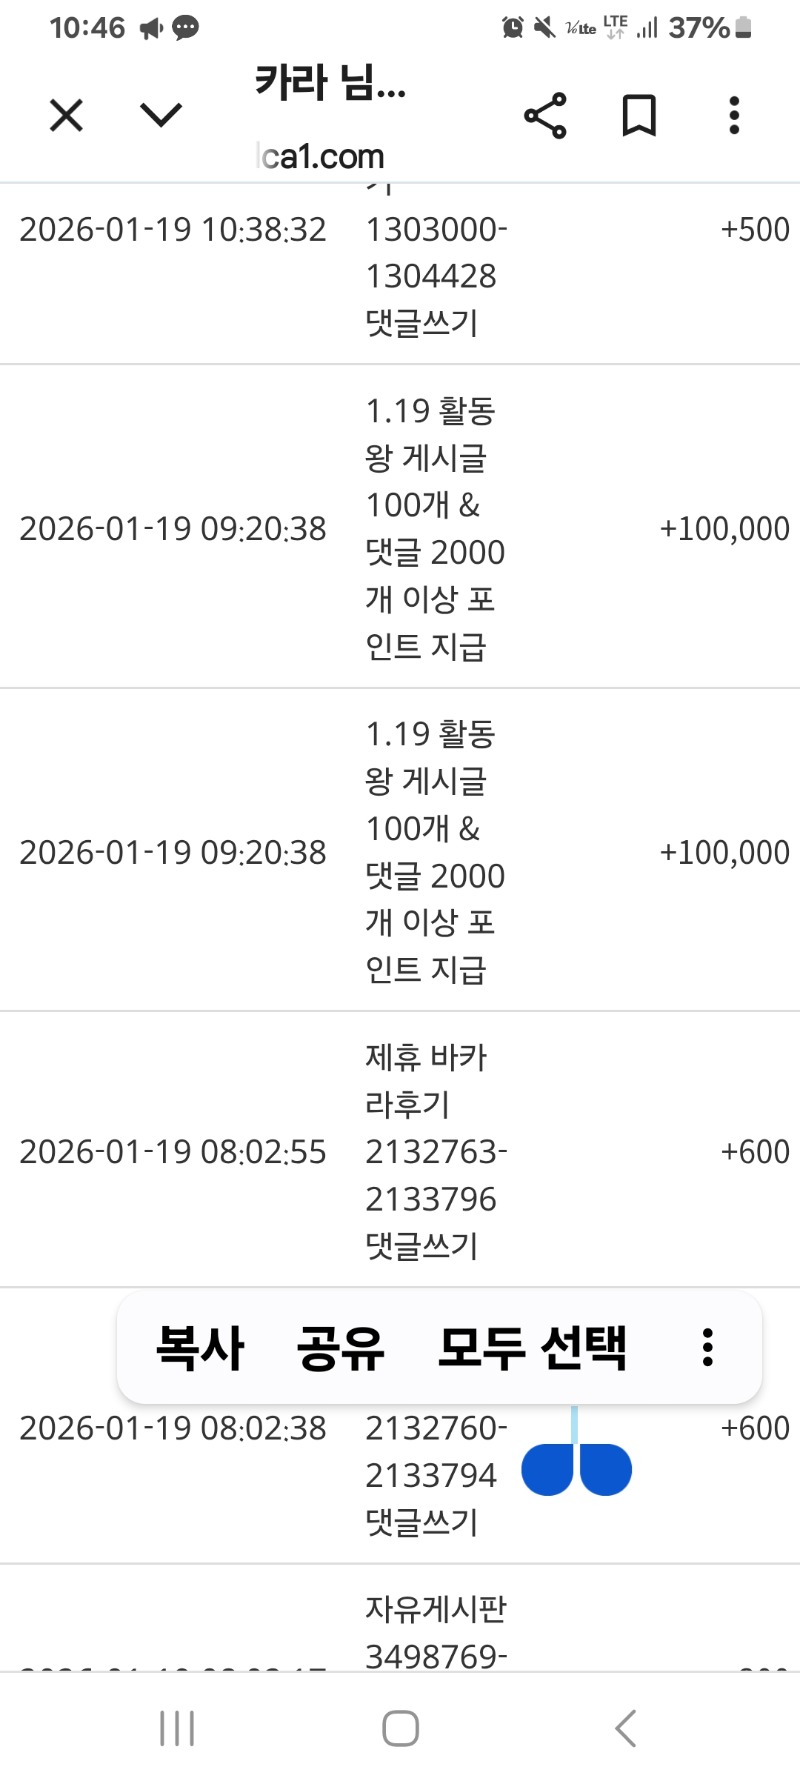Open more options in the selection popup

pyautogui.click(x=708, y=1347)
